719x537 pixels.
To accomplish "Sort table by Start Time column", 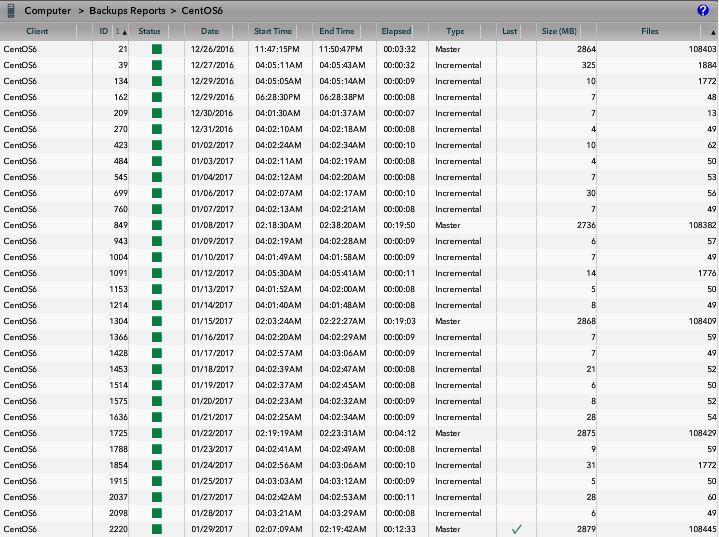I will coord(273,31).
